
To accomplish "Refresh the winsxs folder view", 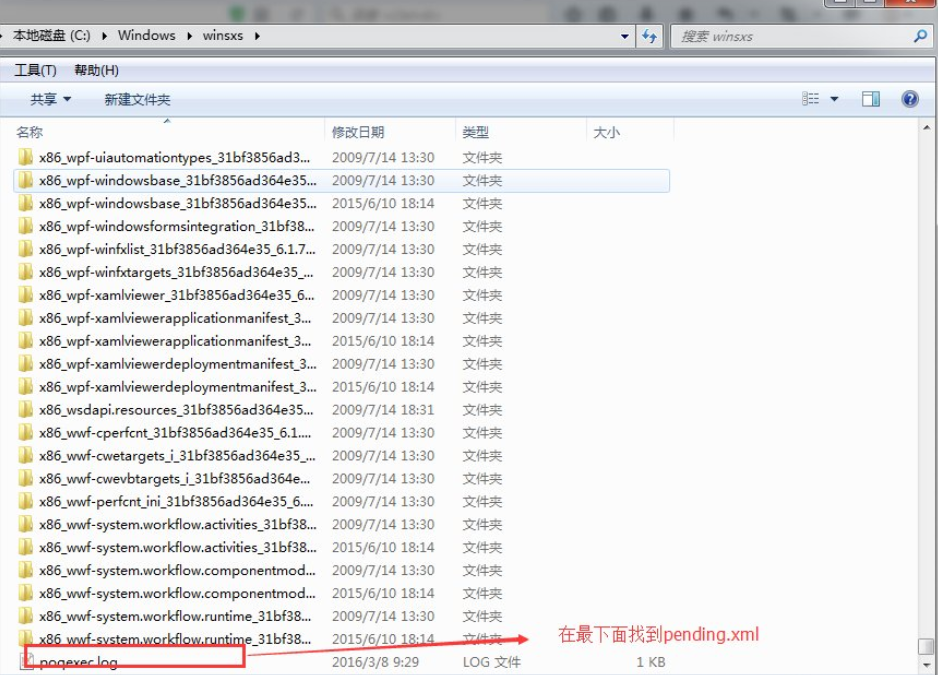I will click(649, 35).
